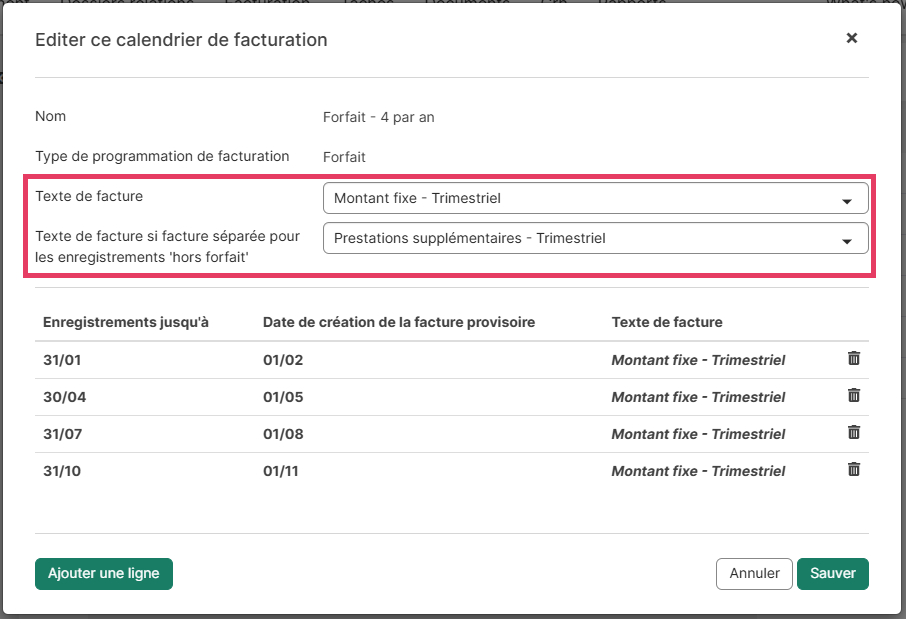Click the 01/08 invoice creation date
Screen dimensions: 906x619
(x=283, y=434)
